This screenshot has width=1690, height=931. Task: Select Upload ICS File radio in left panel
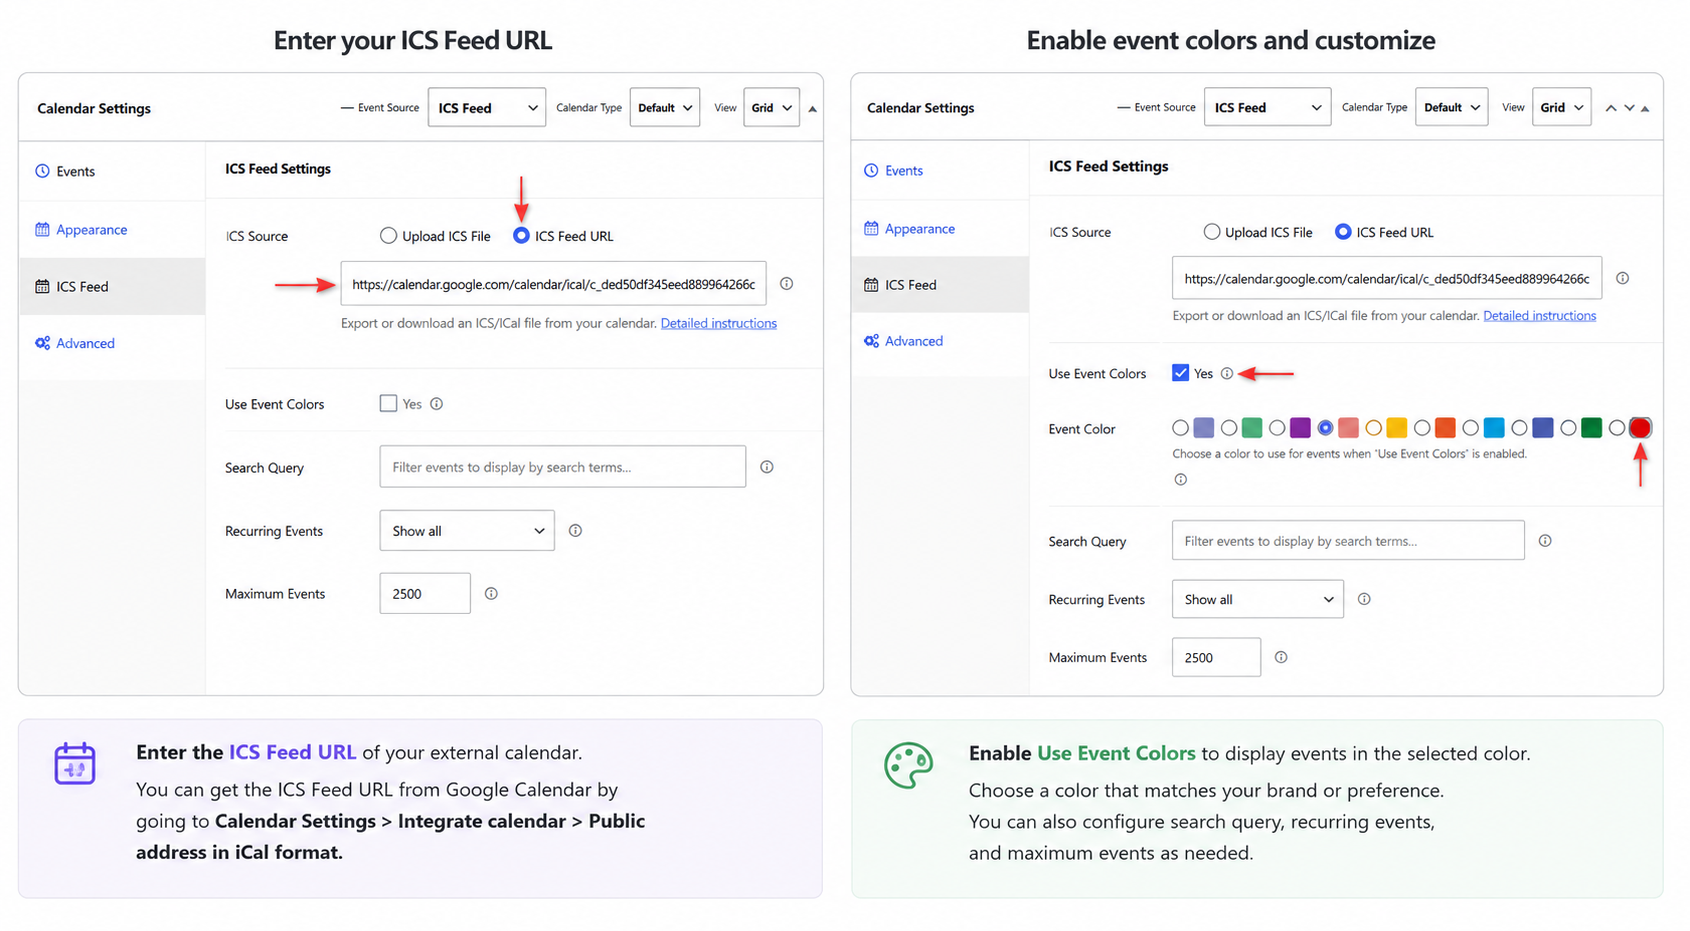click(388, 236)
